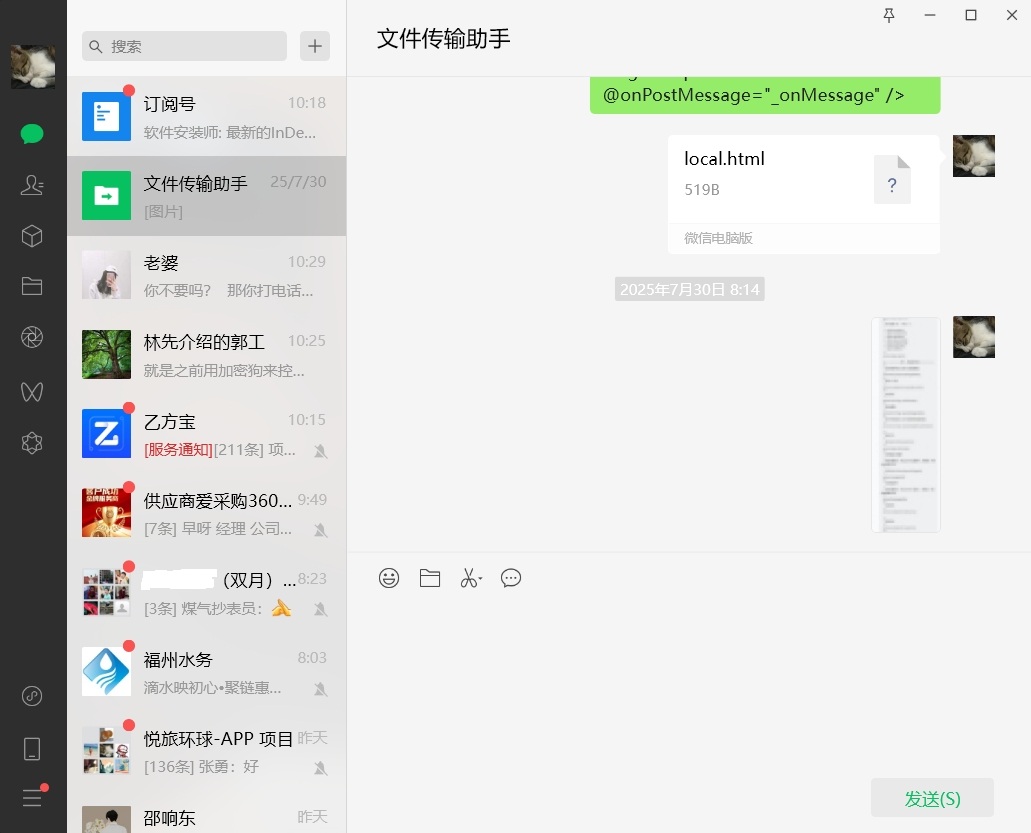Image resolution: width=1031 pixels, height=833 pixels.
Task: Click the green _onMessage code message bubble
Action: tap(765, 95)
